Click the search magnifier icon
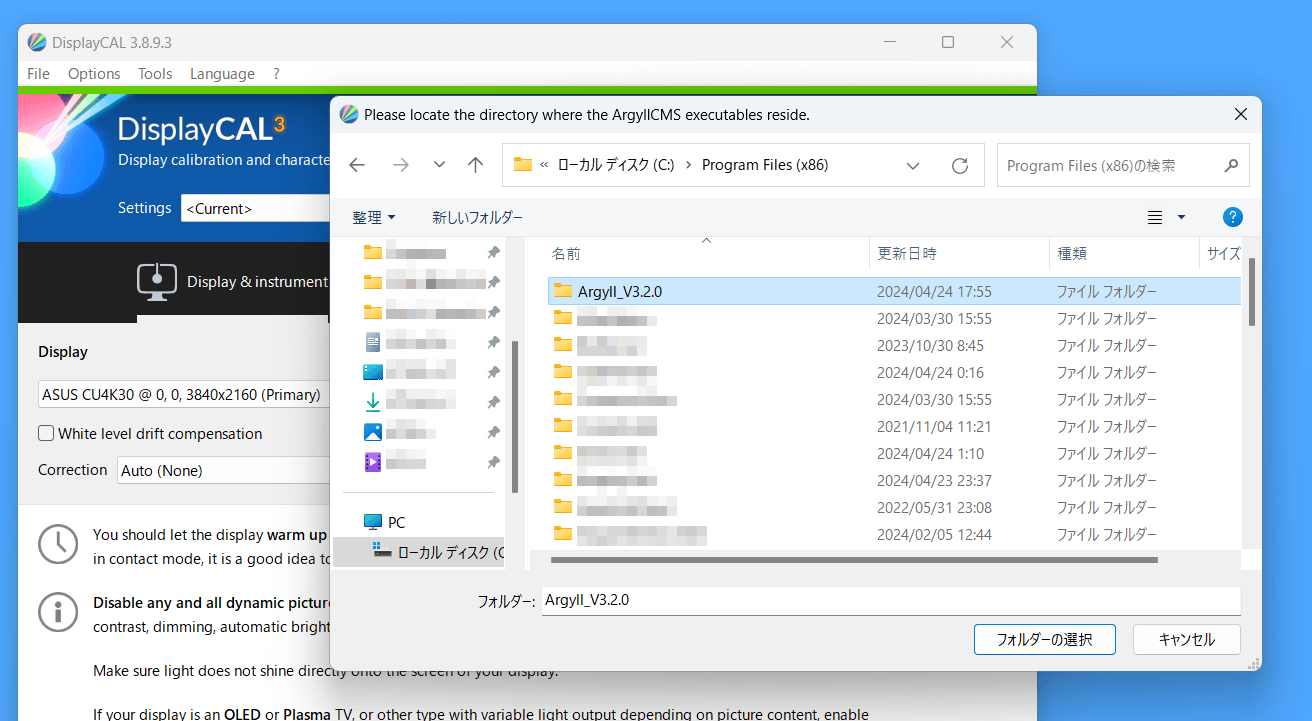 (x=1231, y=165)
